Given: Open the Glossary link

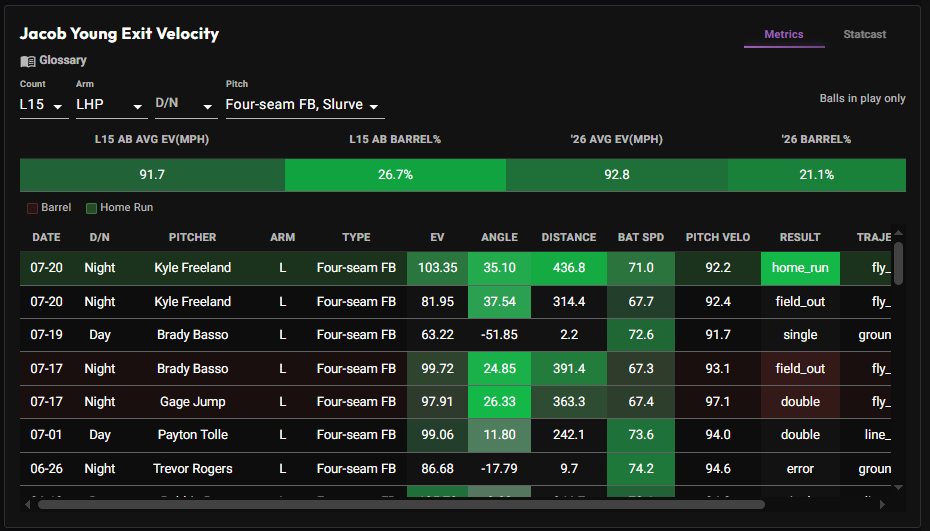Looking at the screenshot, I should pos(63,61).
